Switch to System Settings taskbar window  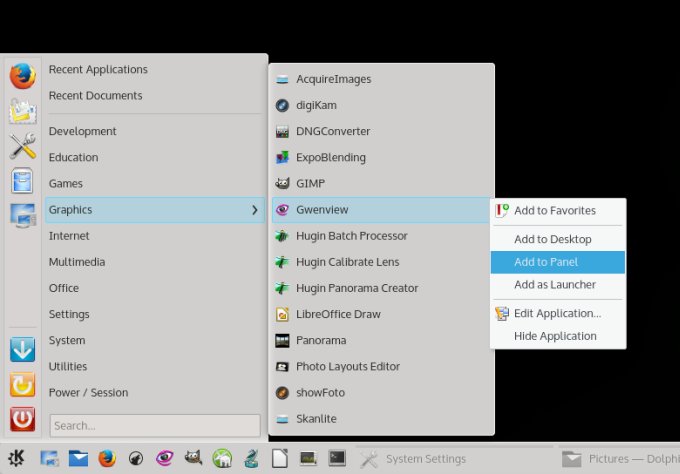pyautogui.click(x=455, y=459)
